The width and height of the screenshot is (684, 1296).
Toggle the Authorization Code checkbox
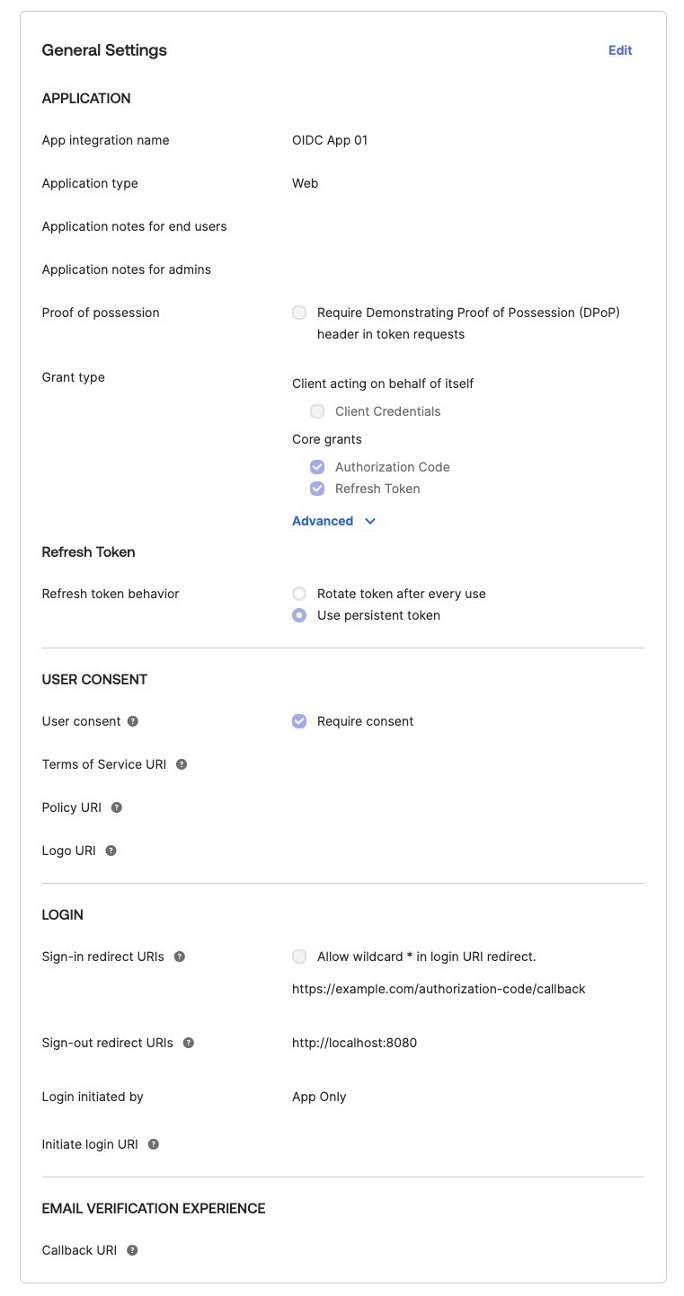[x=317, y=467]
